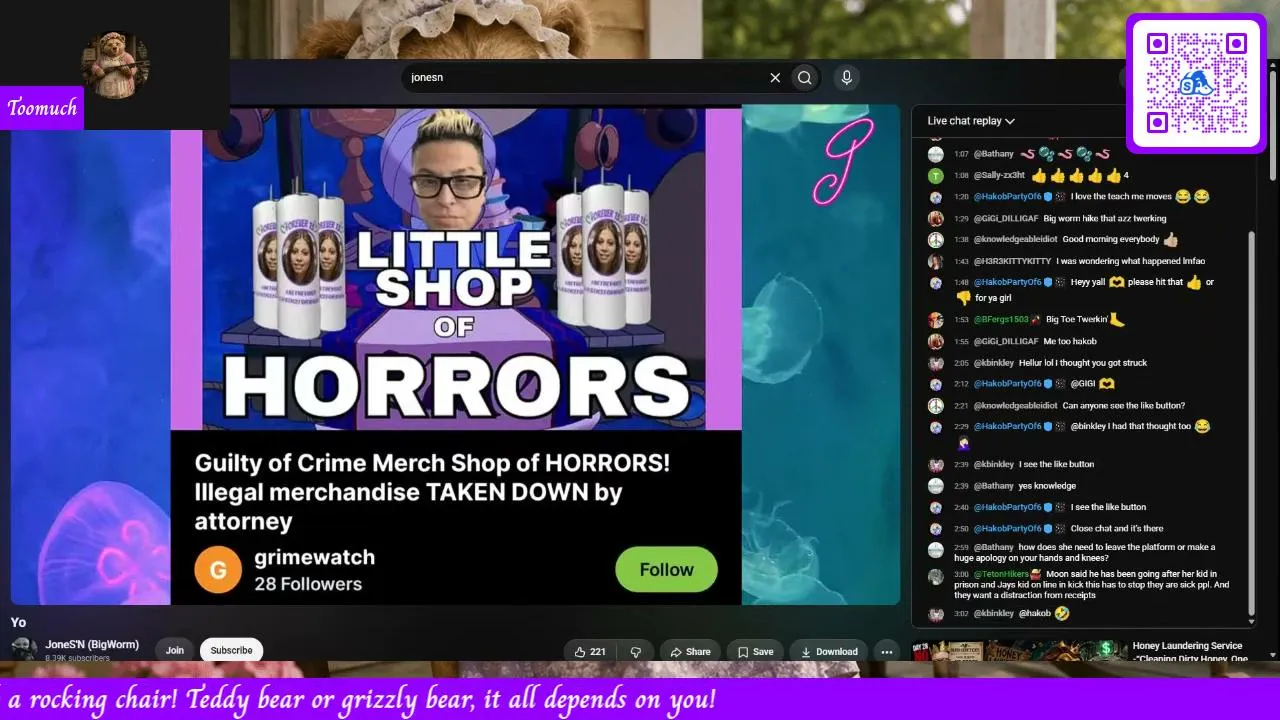
Task: Click @TetonHikers' chat avatar
Action: (935, 577)
